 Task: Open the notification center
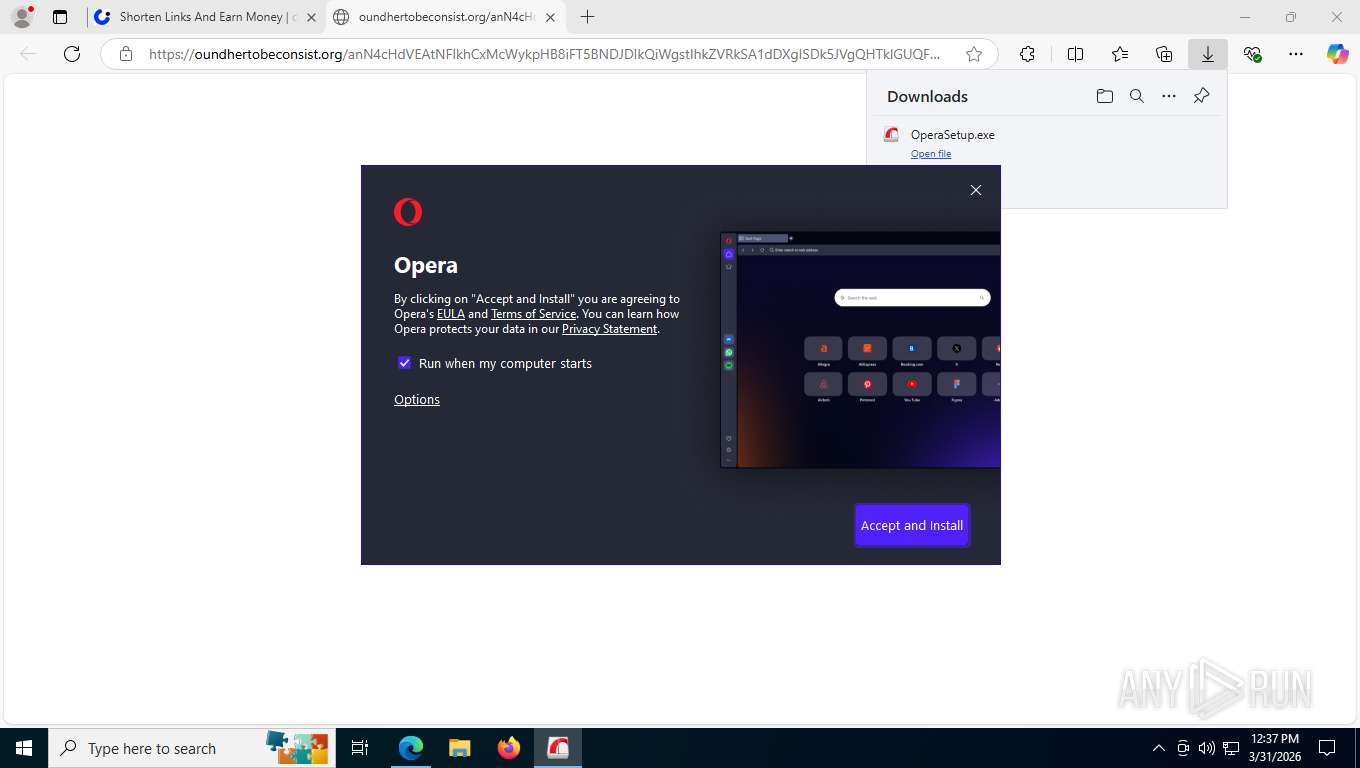click(1327, 748)
